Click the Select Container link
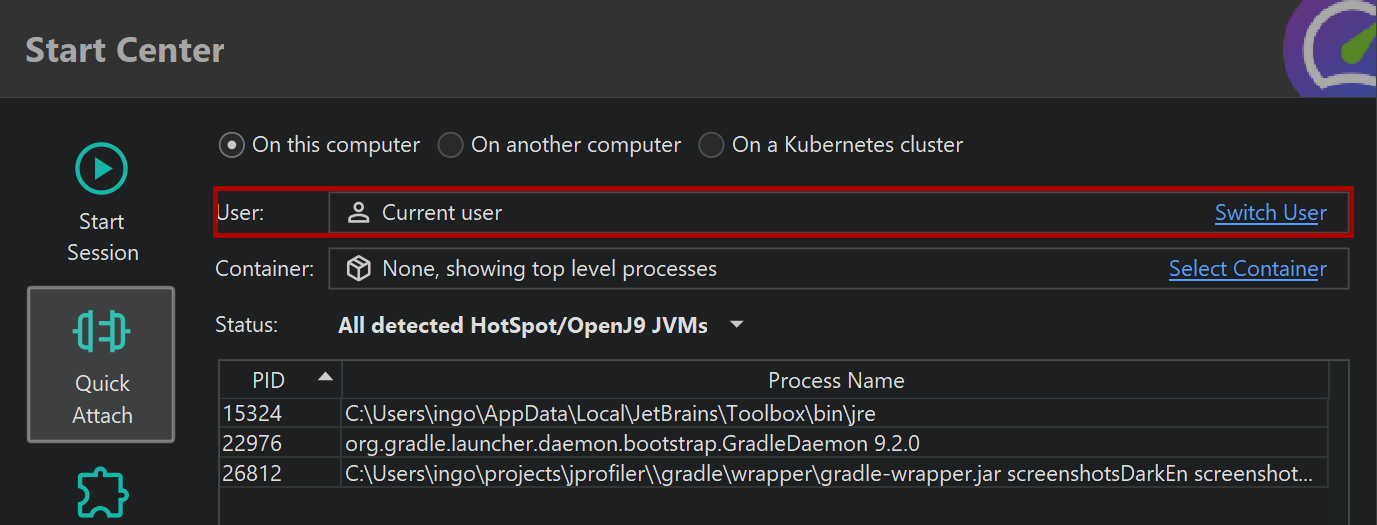The width and height of the screenshot is (1377, 525). [x=1247, y=269]
